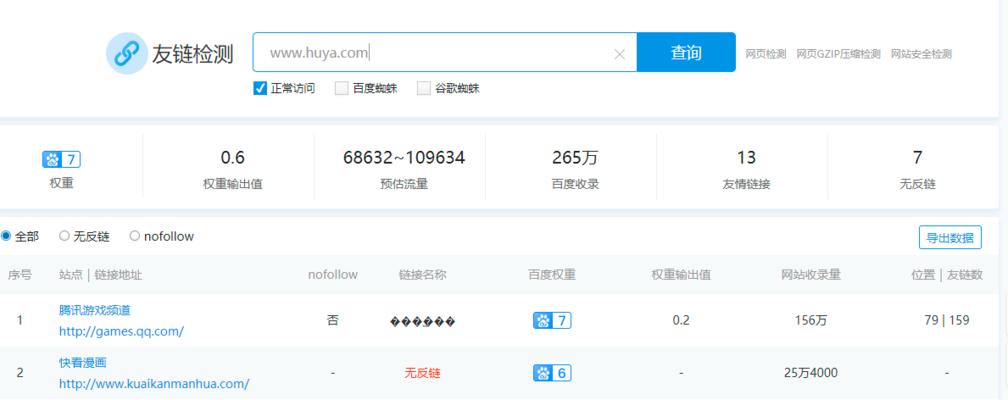Click the 68632~109634 estimated traffic value
Screen dimensions: 1008x400
[404, 158]
